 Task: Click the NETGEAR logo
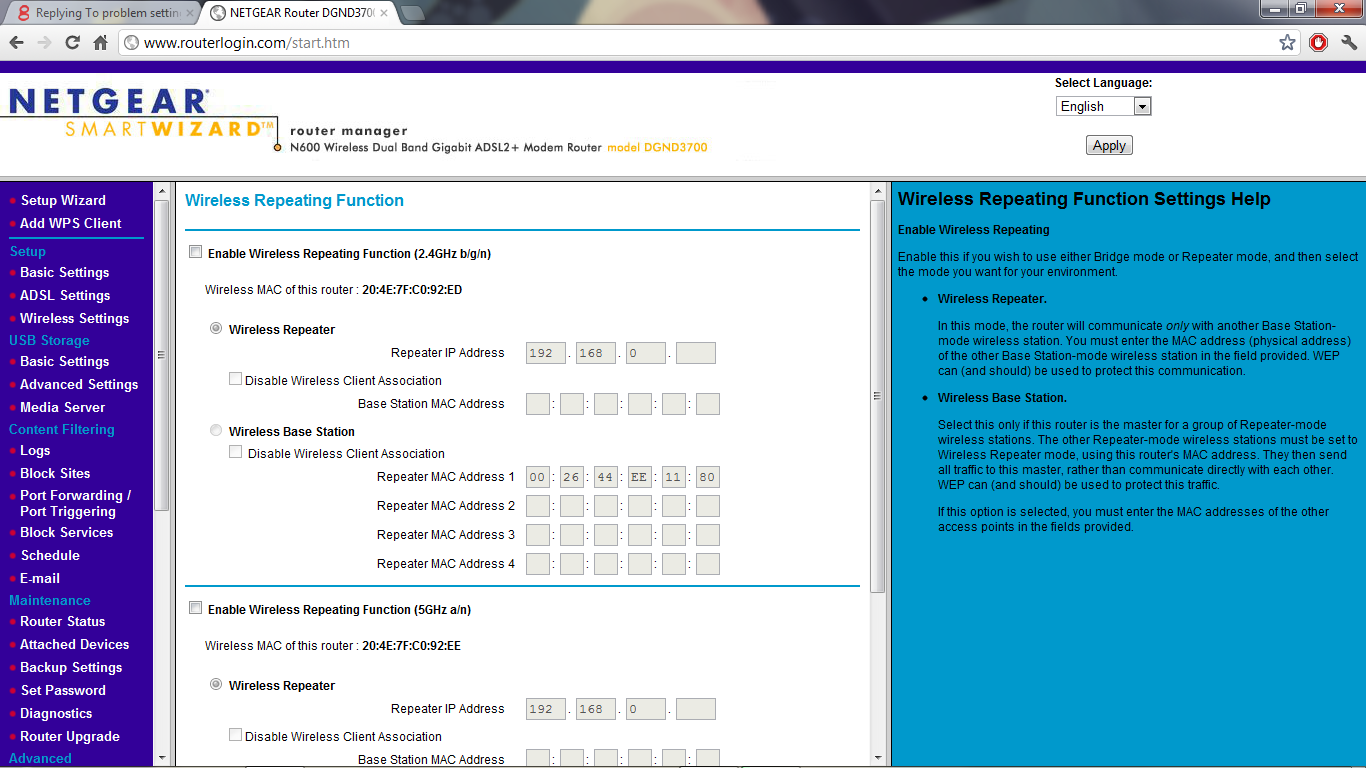click(108, 101)
